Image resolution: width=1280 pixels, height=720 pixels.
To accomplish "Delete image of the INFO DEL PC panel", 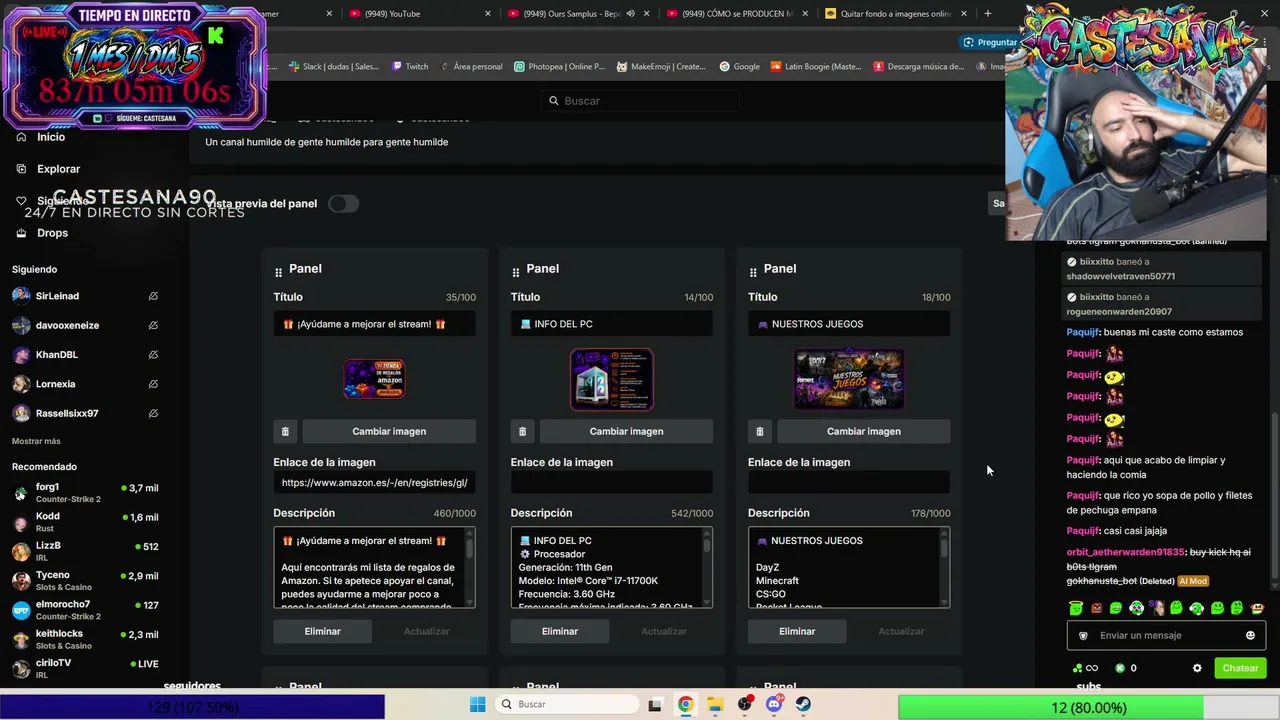I will [x=522, y=431].
